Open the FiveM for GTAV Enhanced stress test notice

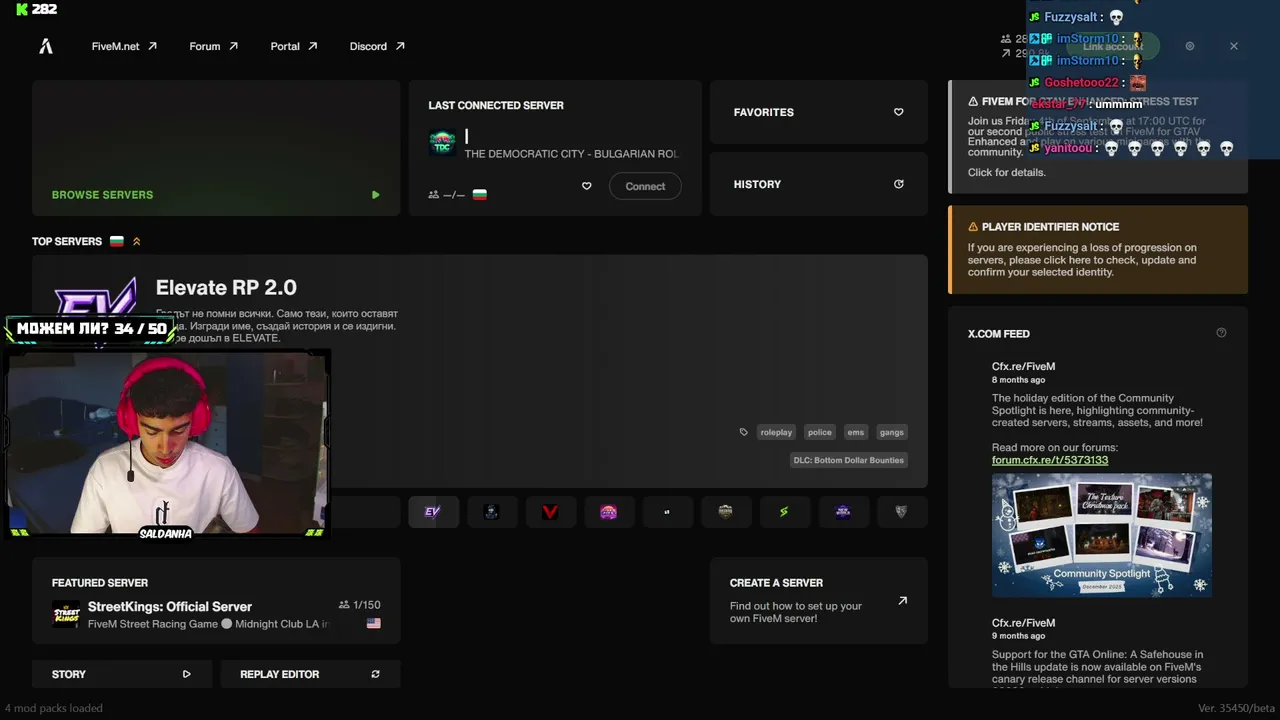(x=1098, y=136)
